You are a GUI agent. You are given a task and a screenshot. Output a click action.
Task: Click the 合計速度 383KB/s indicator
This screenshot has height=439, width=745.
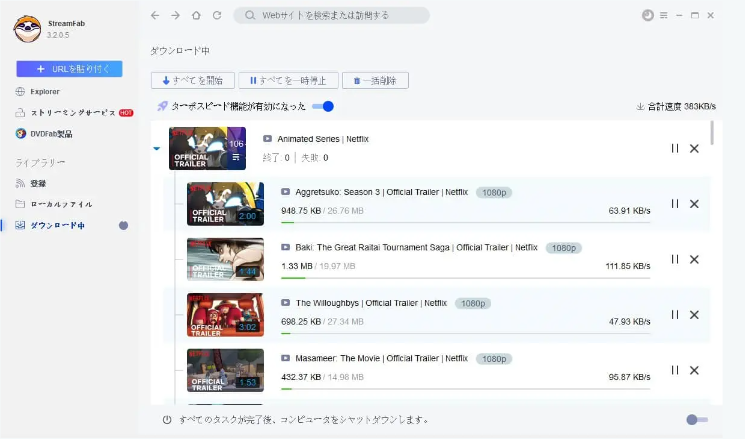pos(676,106)
